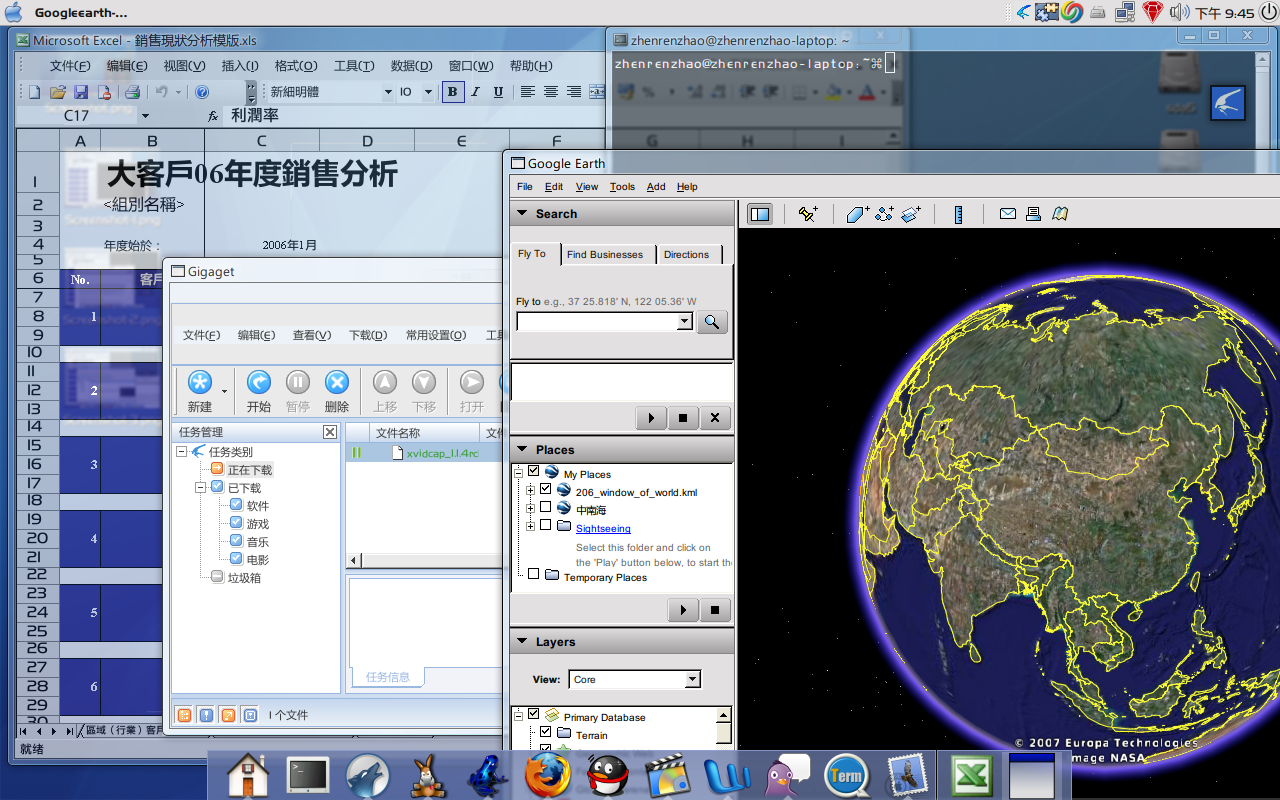Click Gigaget 打开 open icon
1280x800 pixels.
pyautogui.click(x=472, y=382)
